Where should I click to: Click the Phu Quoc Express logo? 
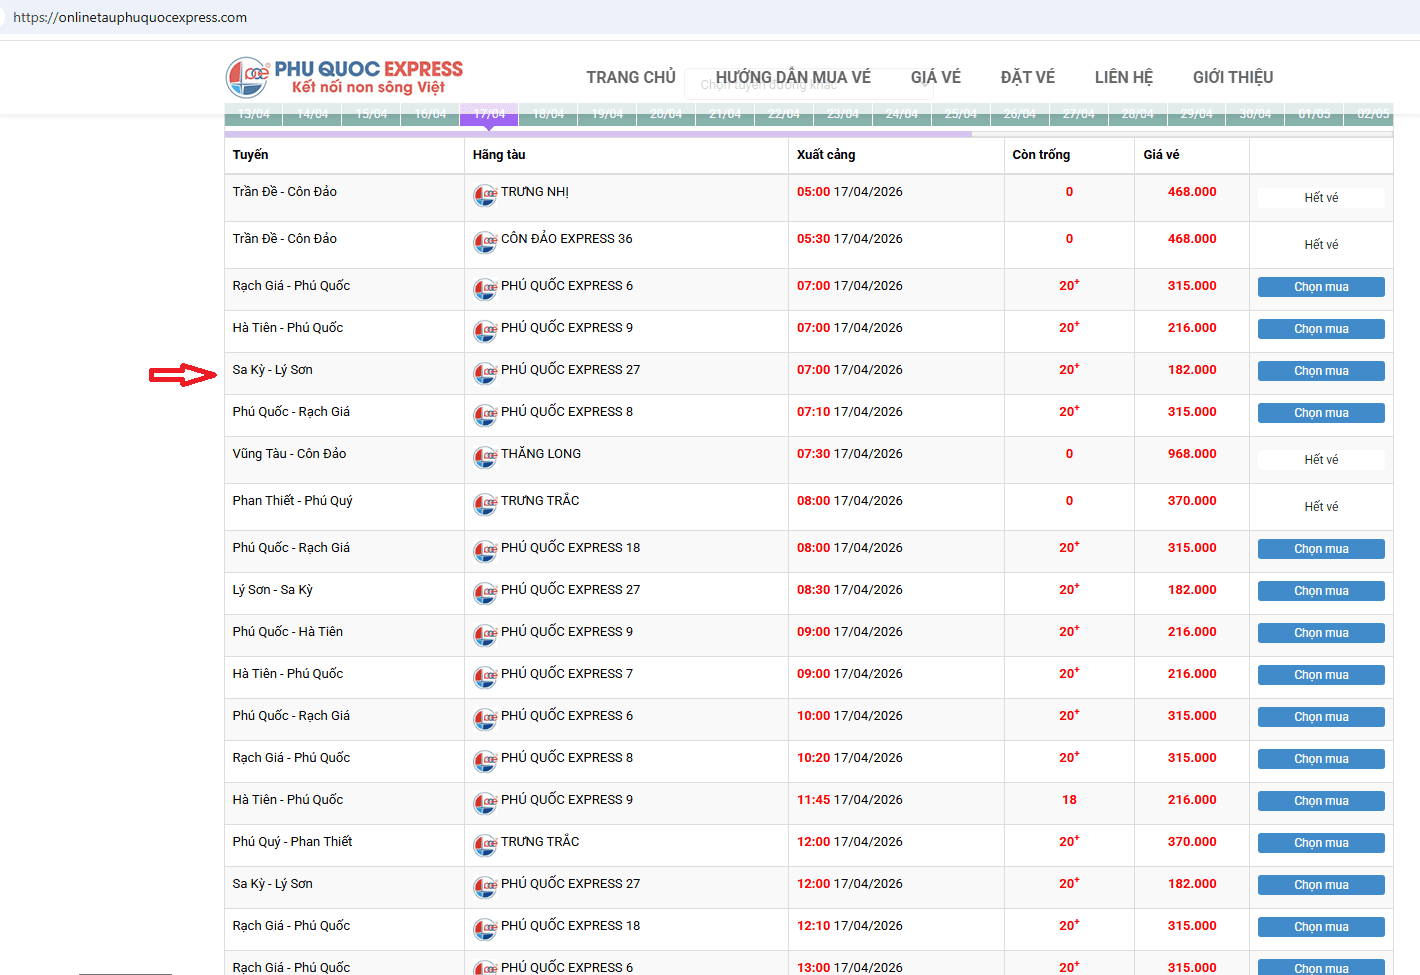[345, 77]
